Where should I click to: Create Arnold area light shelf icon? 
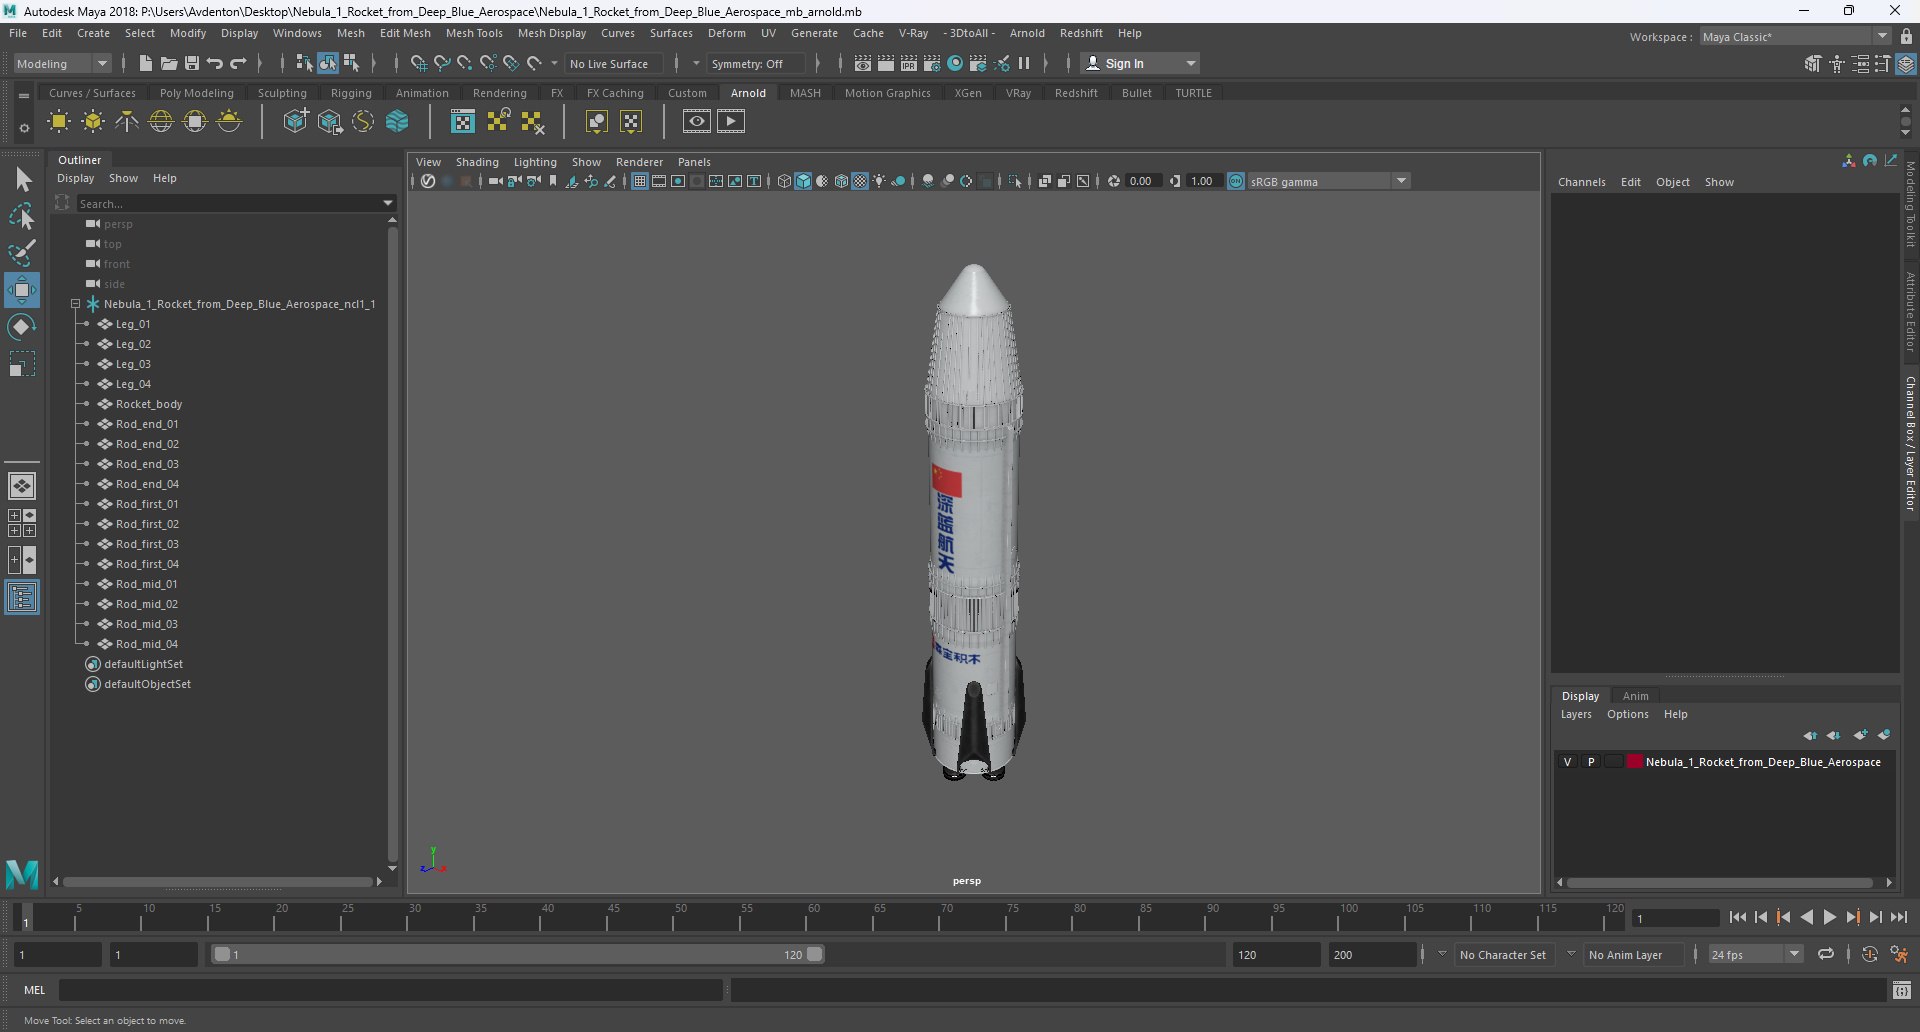59,122
